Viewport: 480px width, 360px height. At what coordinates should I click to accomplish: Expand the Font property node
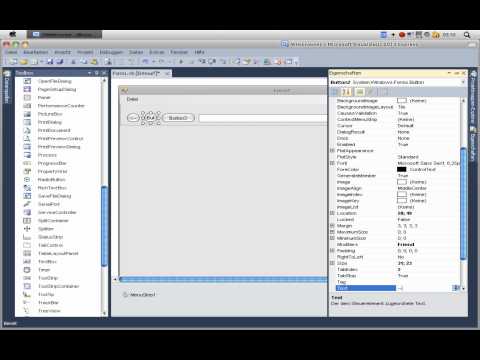pyautogui.click(x=332, y=163)
